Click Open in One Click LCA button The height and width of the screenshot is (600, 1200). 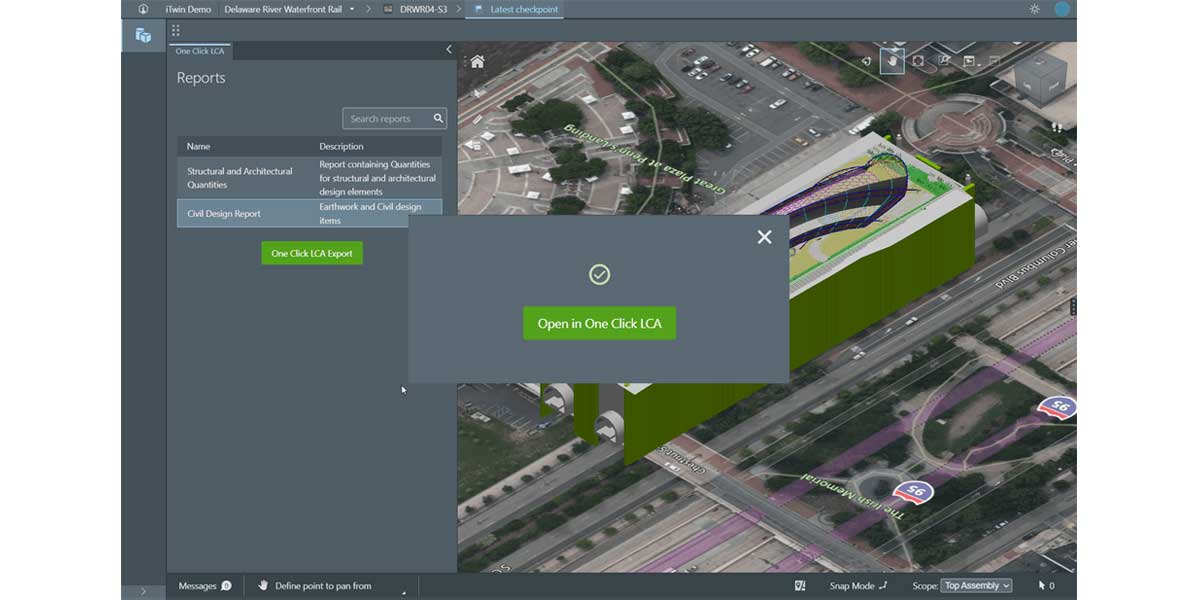599,324
